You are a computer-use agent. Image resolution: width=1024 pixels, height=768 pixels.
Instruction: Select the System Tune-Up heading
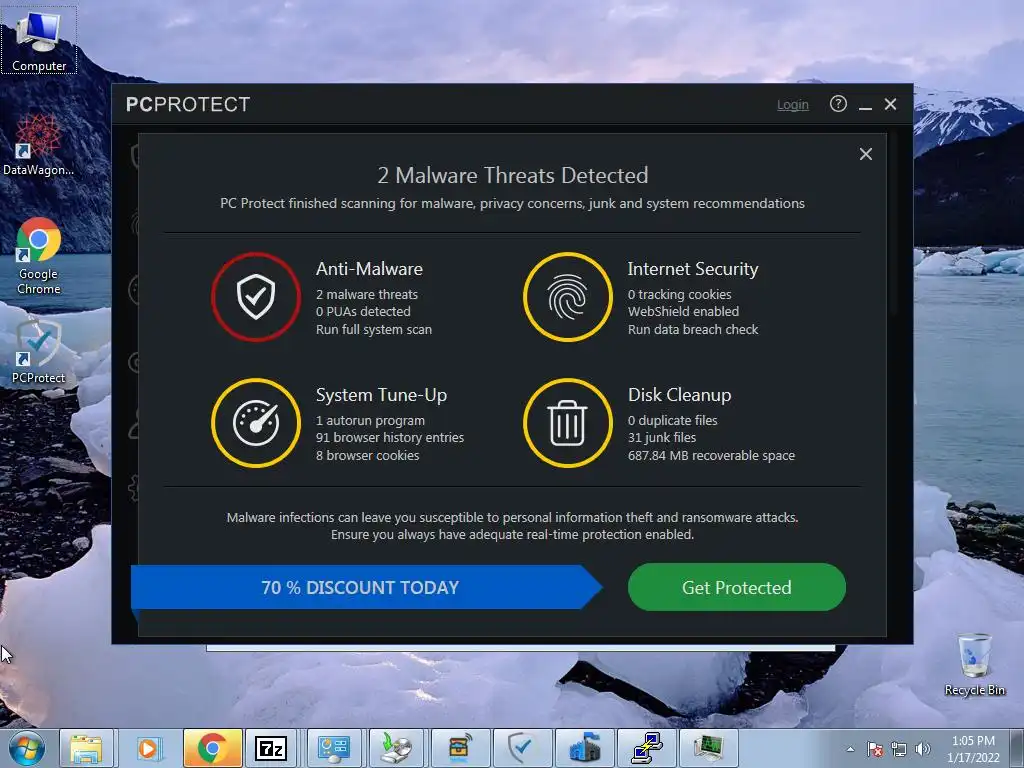pyautogui.click(x=381, y=395)
